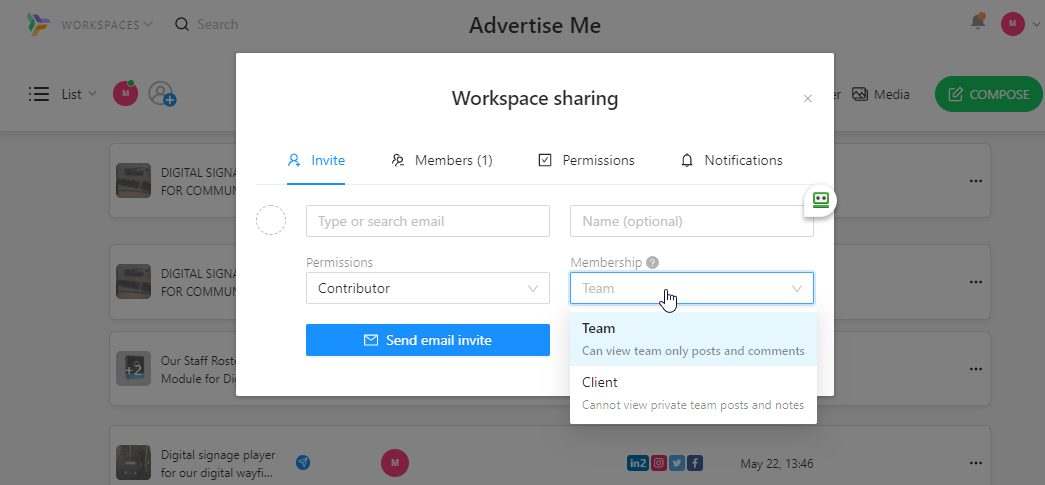The width and height of the screenshot is (1045, 485).
Task: Click the LinkedIn icon on the bottom post
Action: (637, 463)
